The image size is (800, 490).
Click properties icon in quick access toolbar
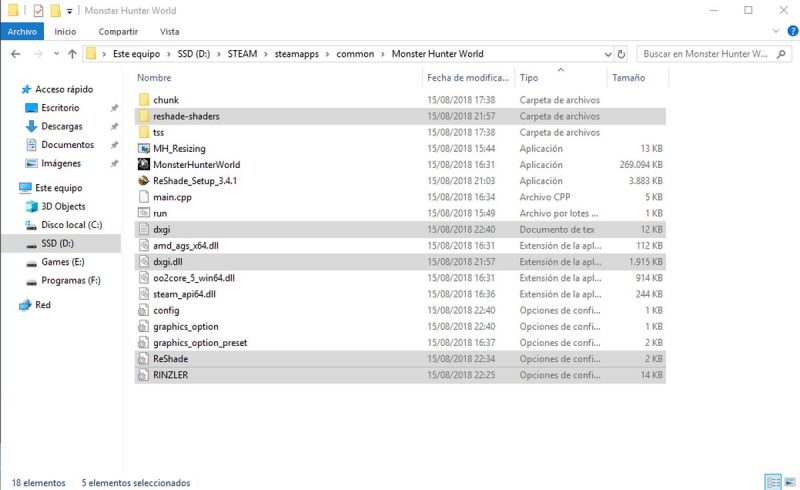pos(38,10)
